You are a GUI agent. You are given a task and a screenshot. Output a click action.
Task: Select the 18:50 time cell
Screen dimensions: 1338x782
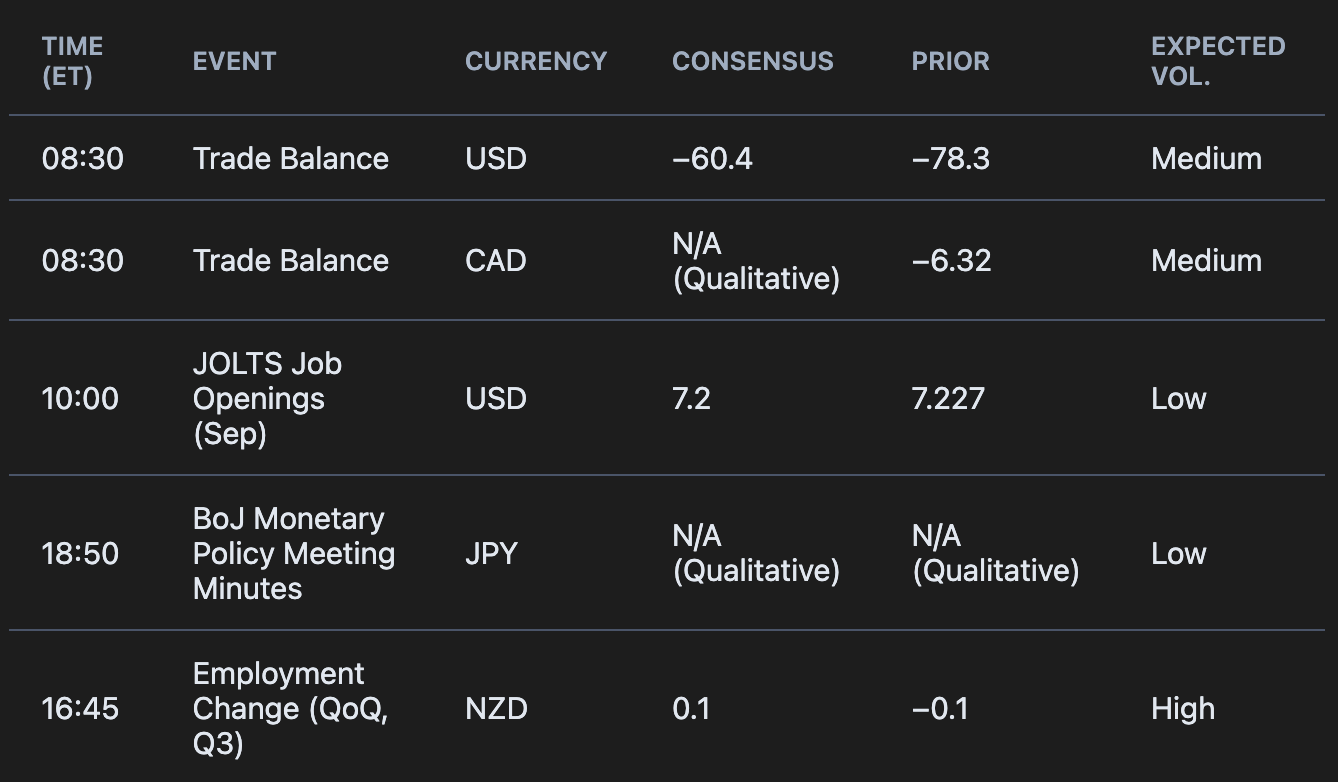80,554
